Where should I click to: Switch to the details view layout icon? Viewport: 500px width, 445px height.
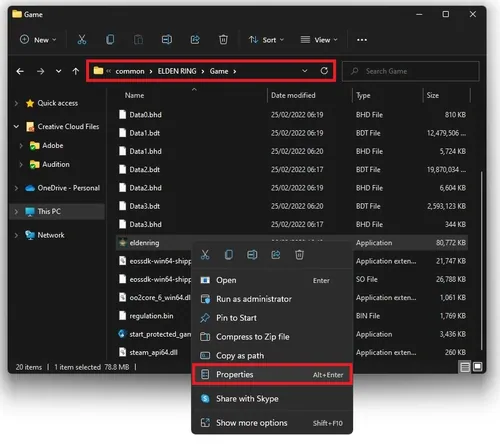pos(465,367)
